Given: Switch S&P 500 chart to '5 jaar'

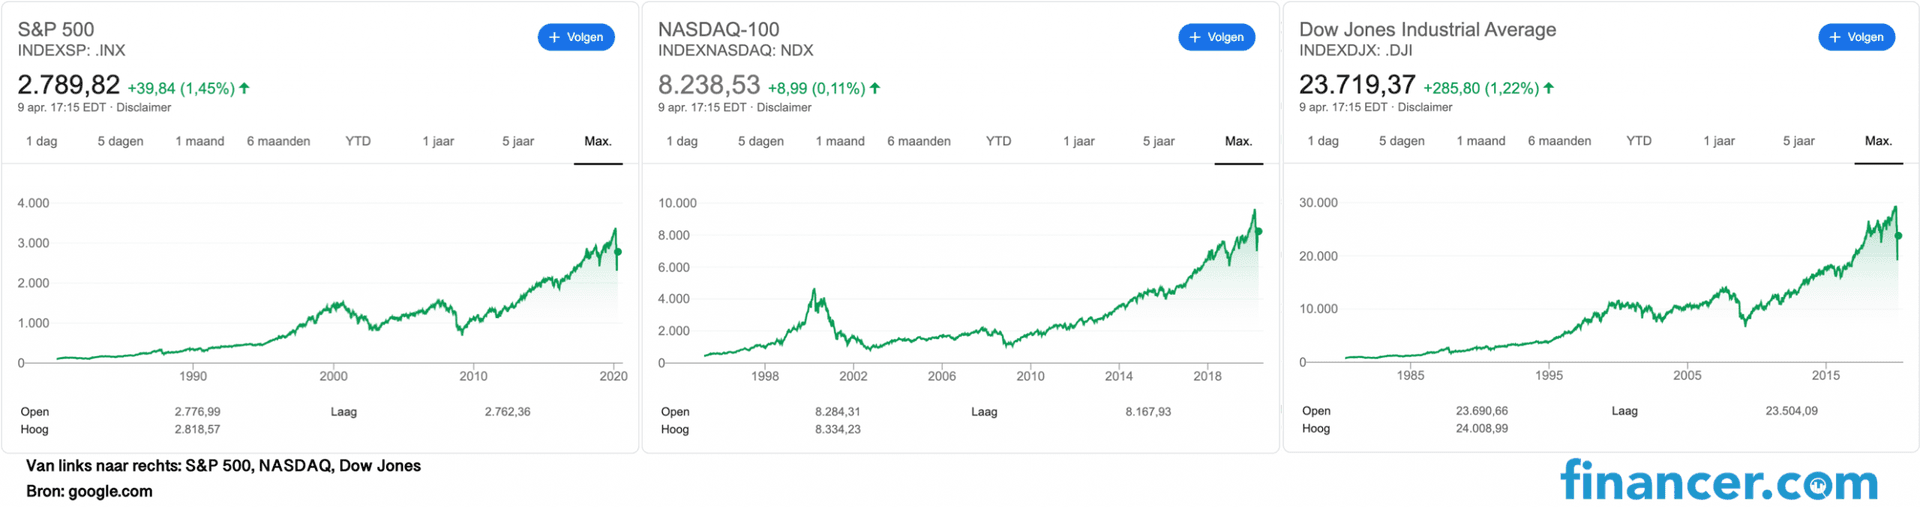Looking at the screenshot, I should click(518, 141).
